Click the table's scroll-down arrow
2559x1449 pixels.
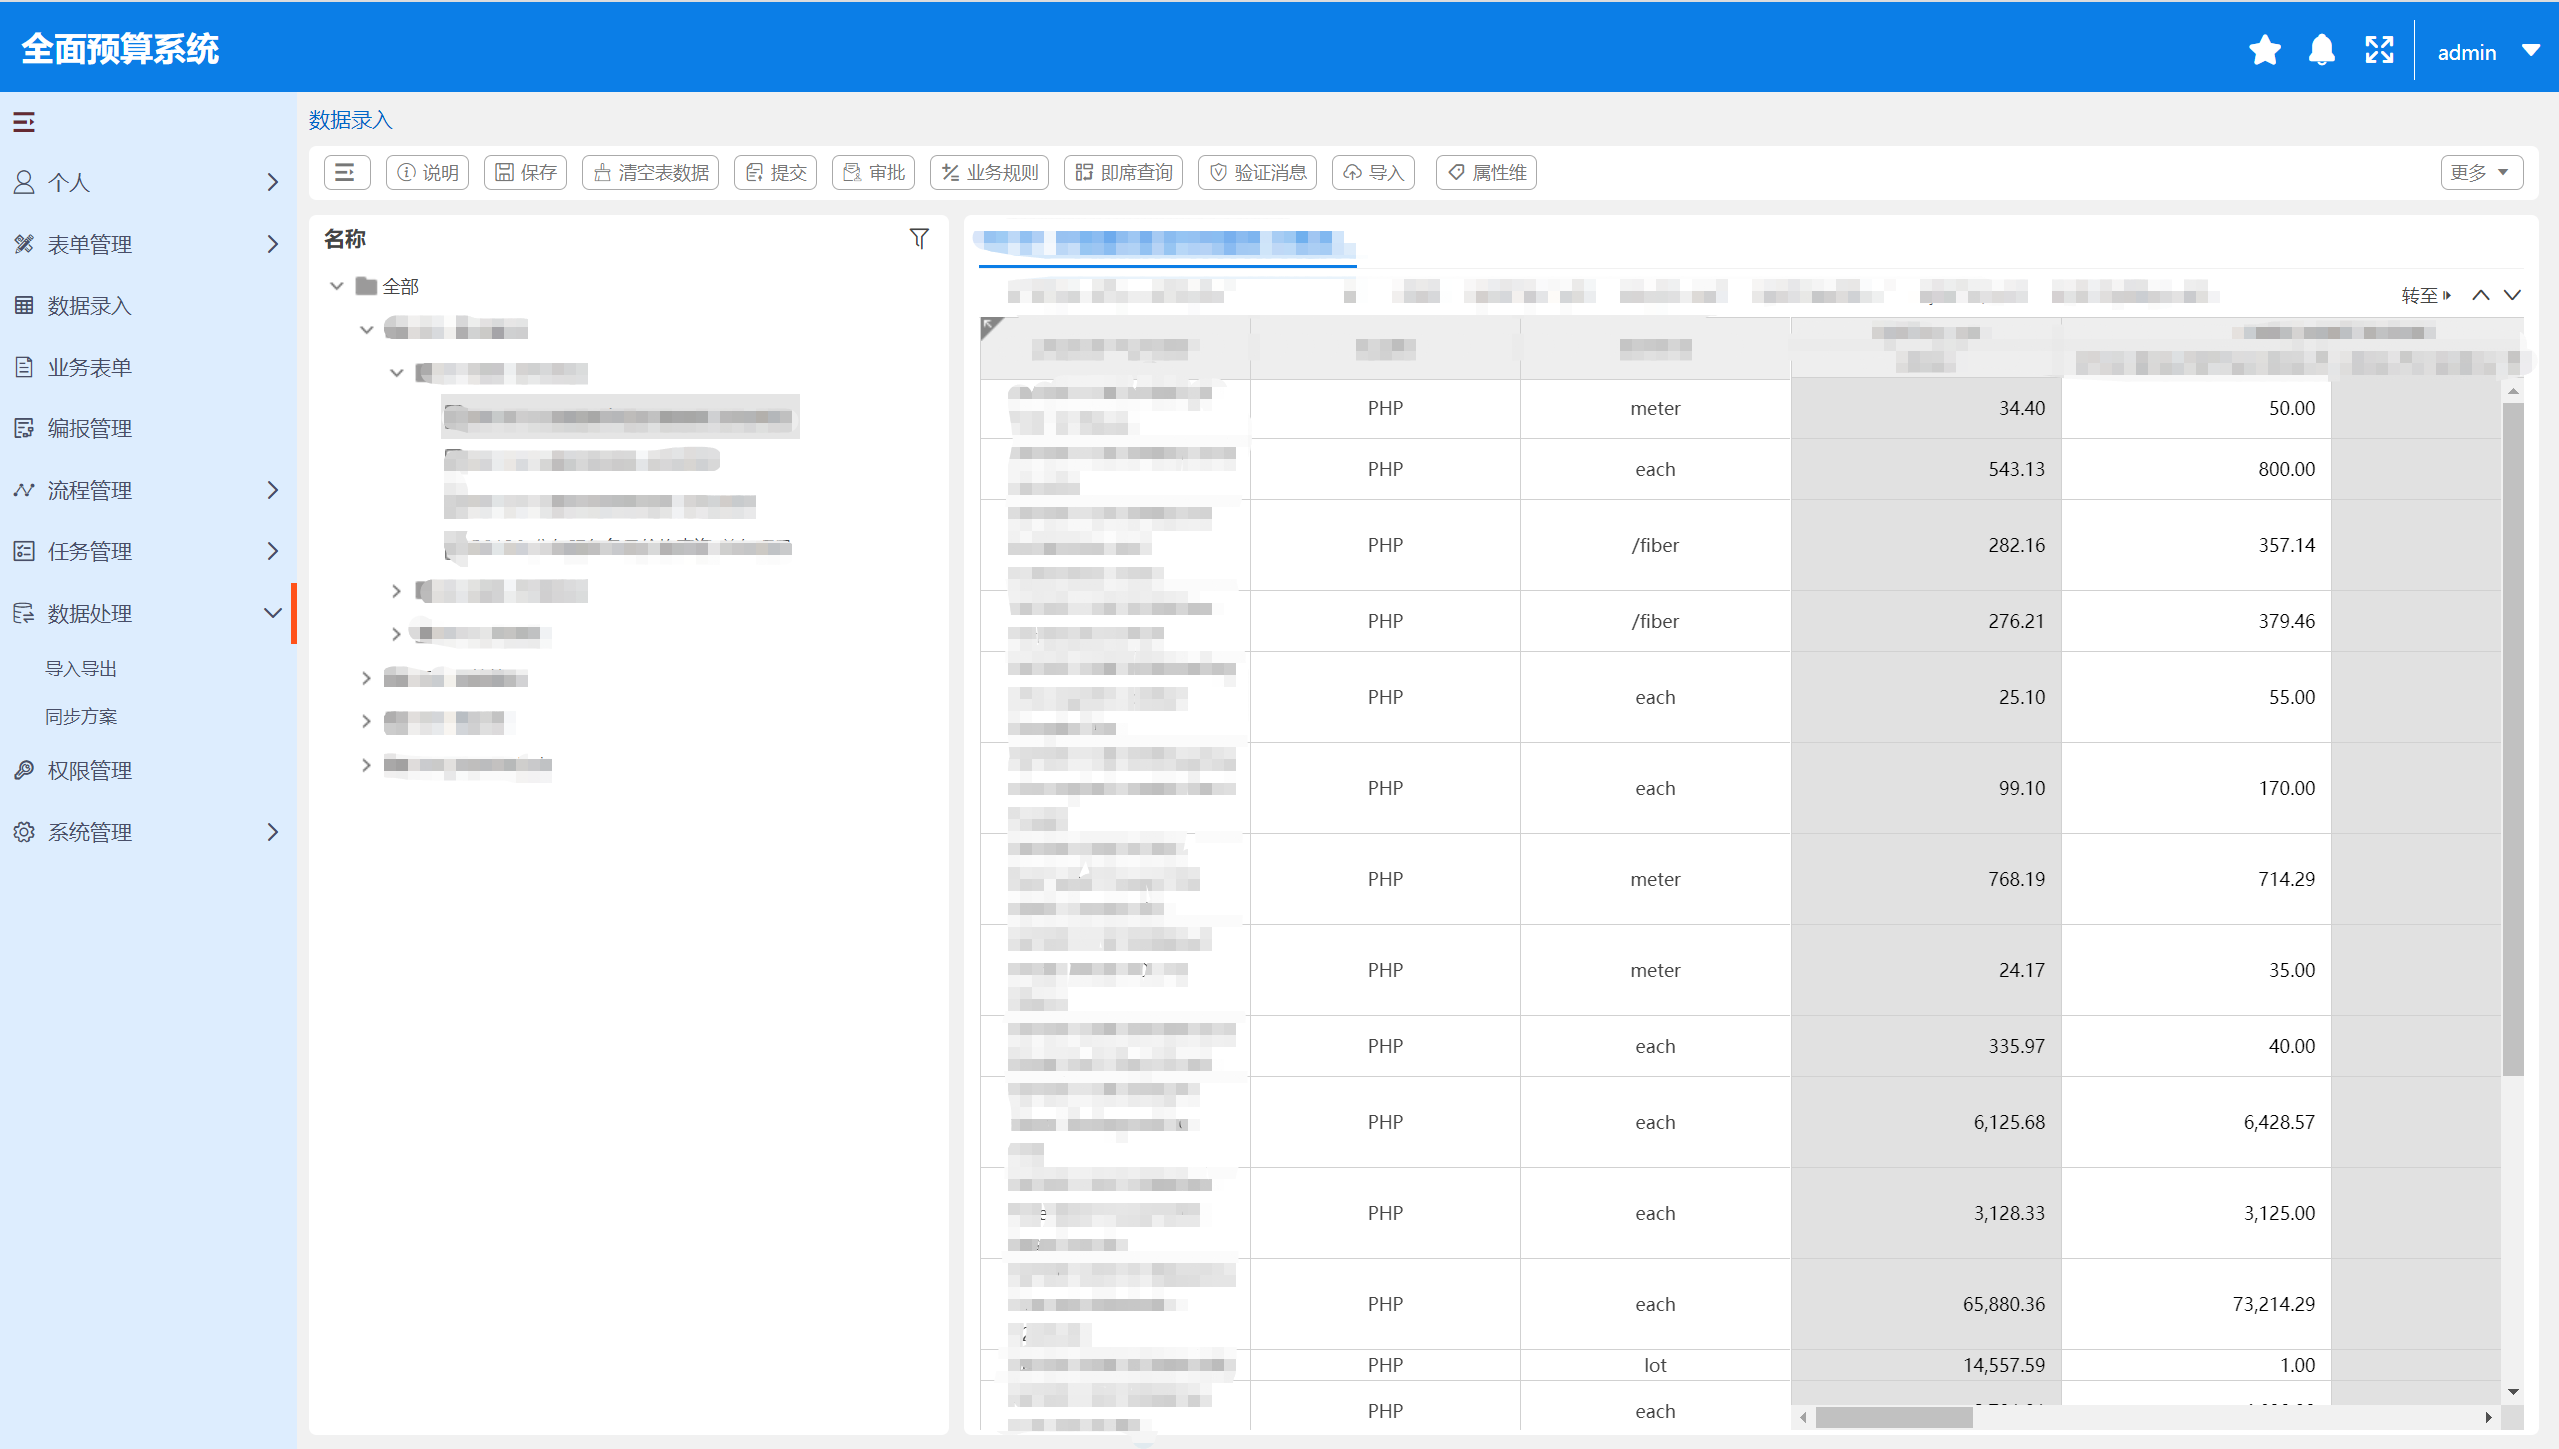pyautogui.click(x=2512, y=1392)
